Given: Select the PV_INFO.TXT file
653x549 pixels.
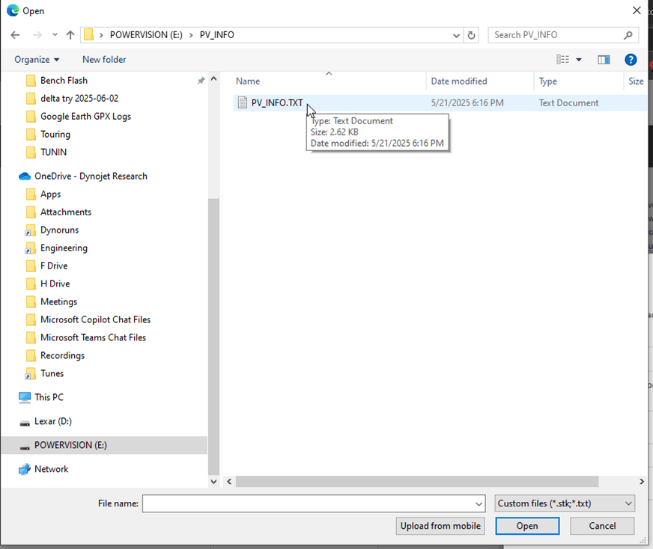Looking at the screenshot, I should 277,103.
